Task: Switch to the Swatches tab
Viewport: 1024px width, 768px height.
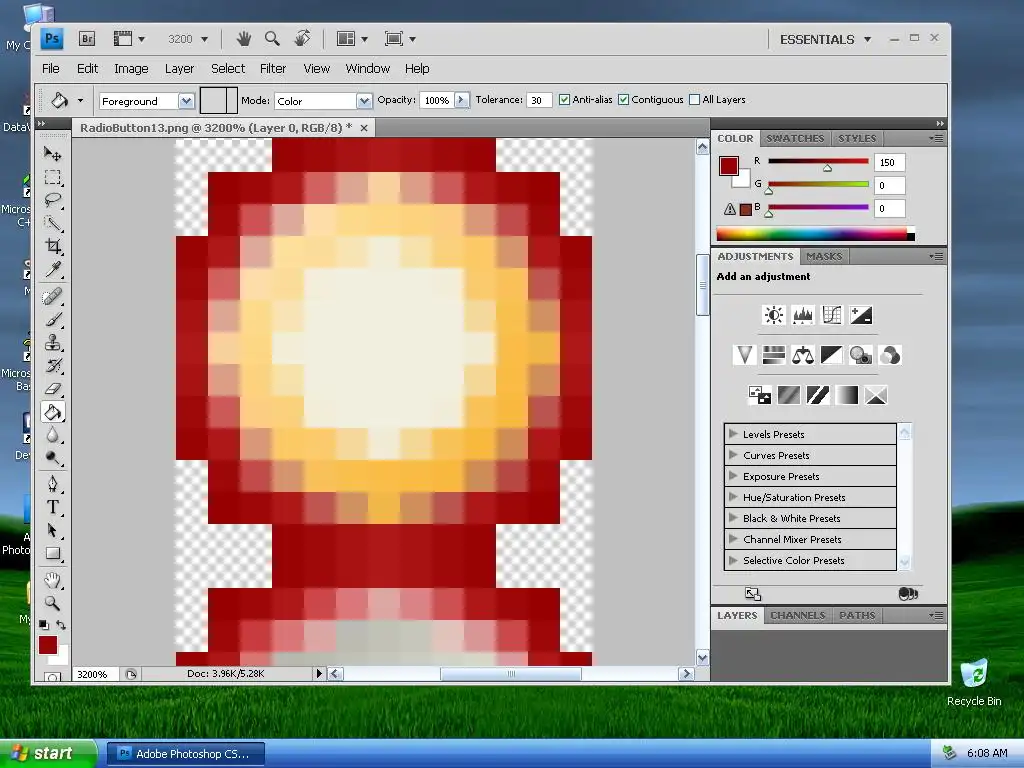Action: [x=795, y=138]
